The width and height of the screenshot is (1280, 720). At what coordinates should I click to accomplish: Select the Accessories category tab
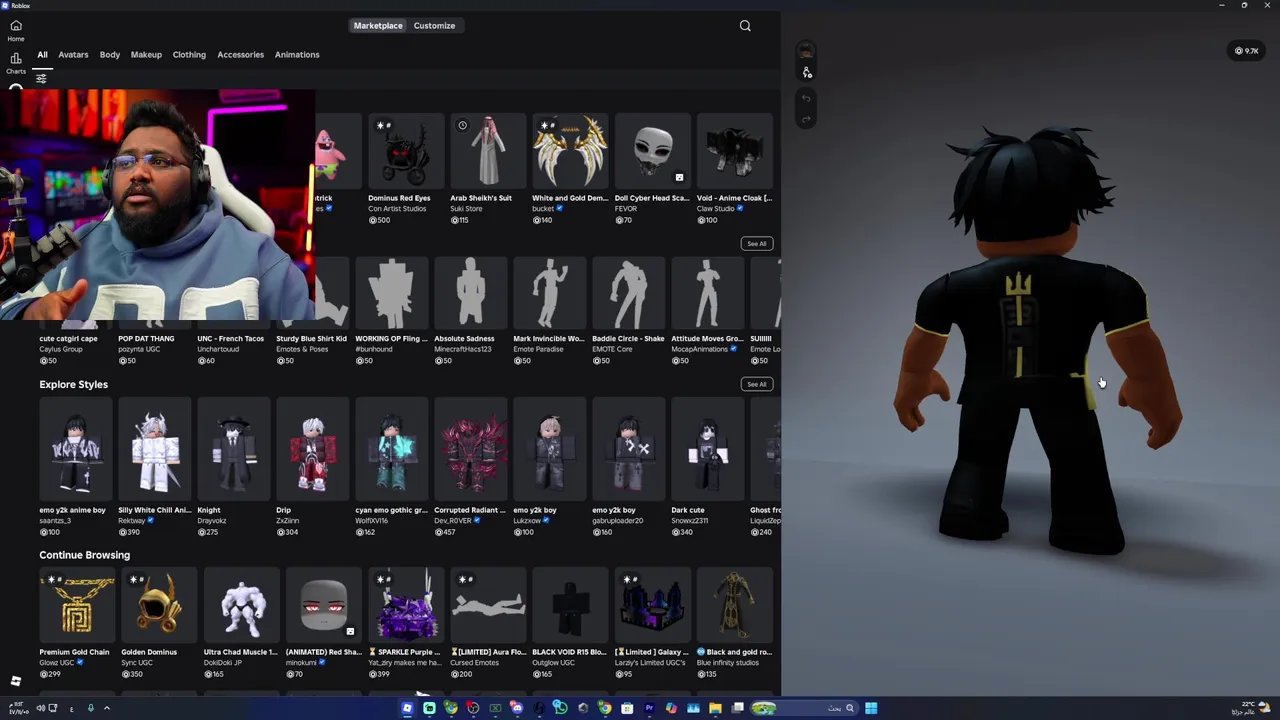[x=241, y=55]
